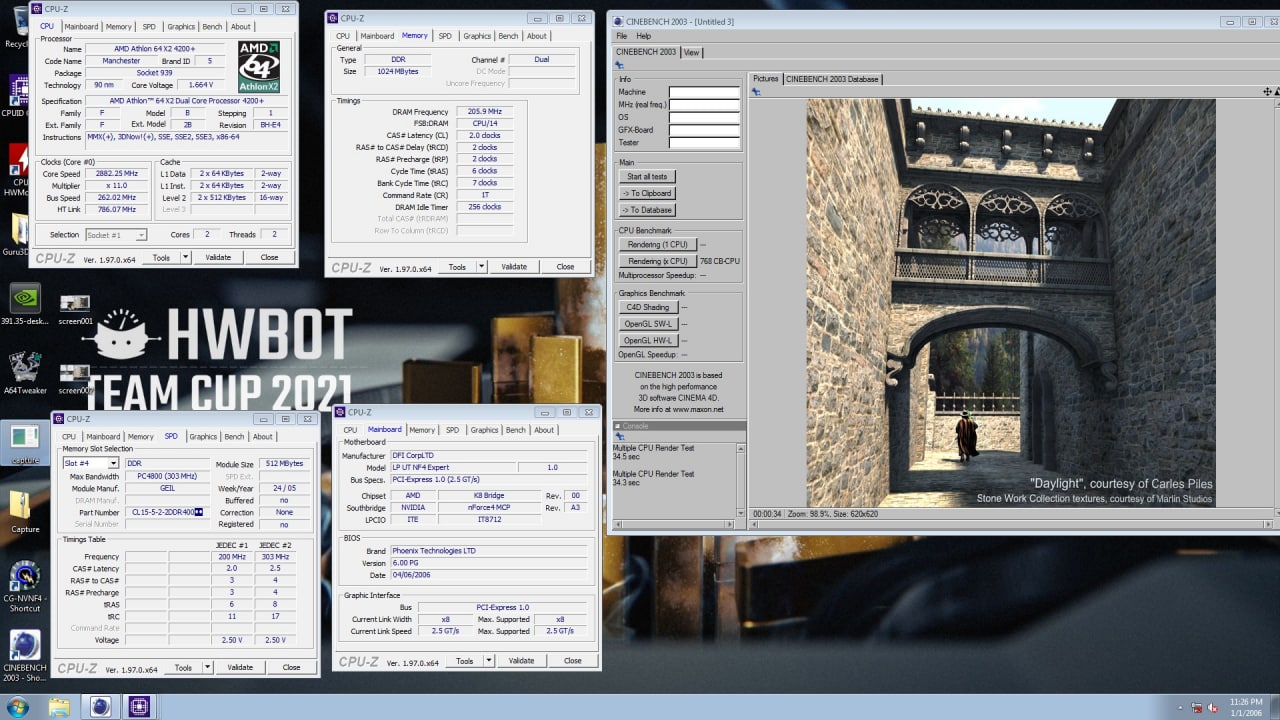Select the screen002 image file

75,377
